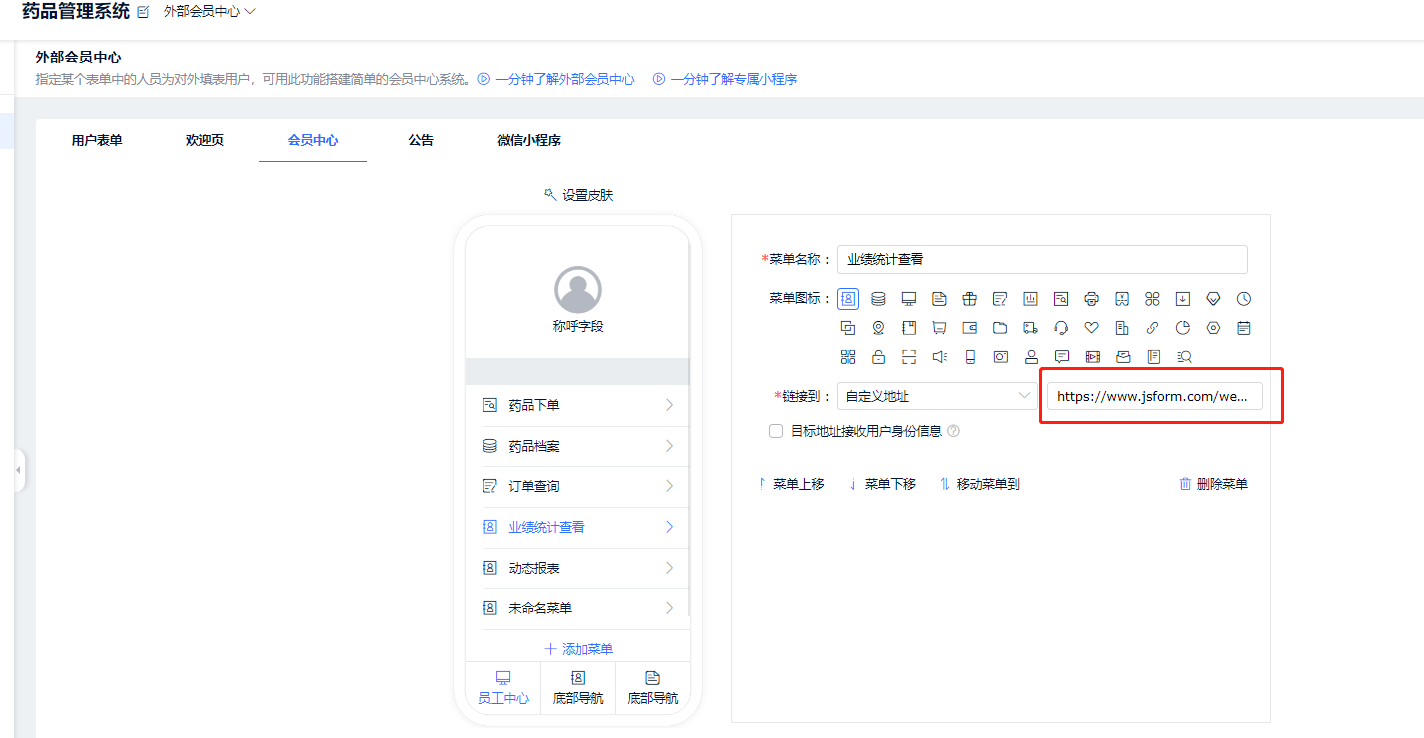Expand the 外部会员中心 header dropdown
1424x738 pixels.
[x=210, y=12]
